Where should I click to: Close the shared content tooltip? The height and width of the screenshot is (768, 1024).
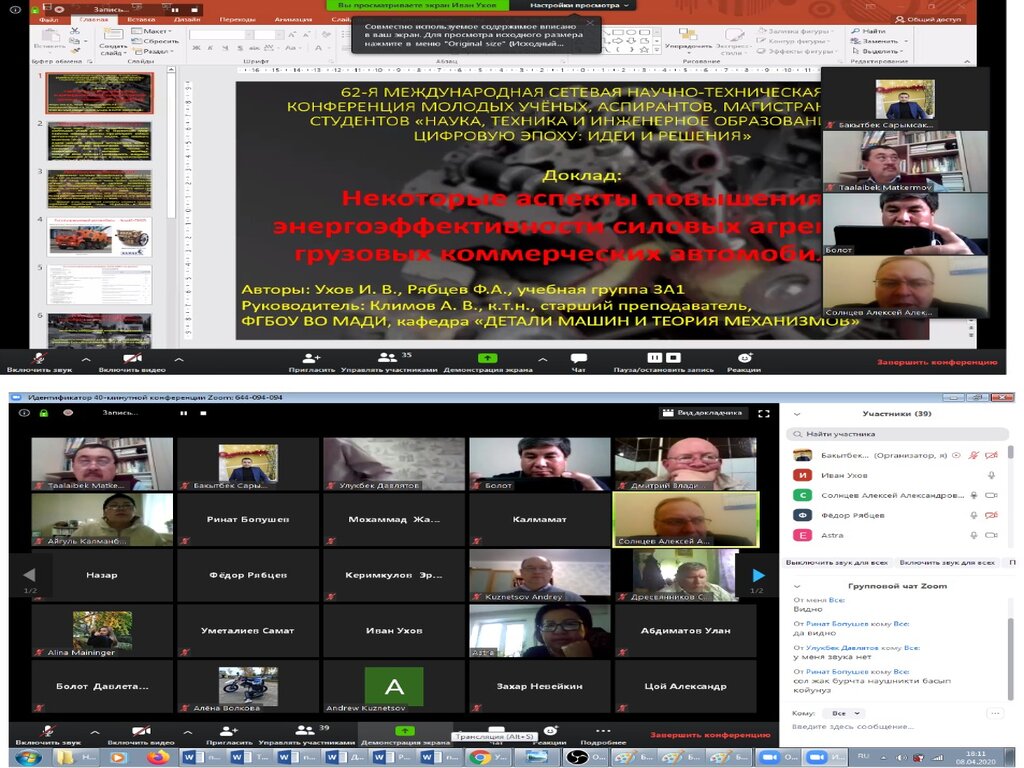point(590,23)
